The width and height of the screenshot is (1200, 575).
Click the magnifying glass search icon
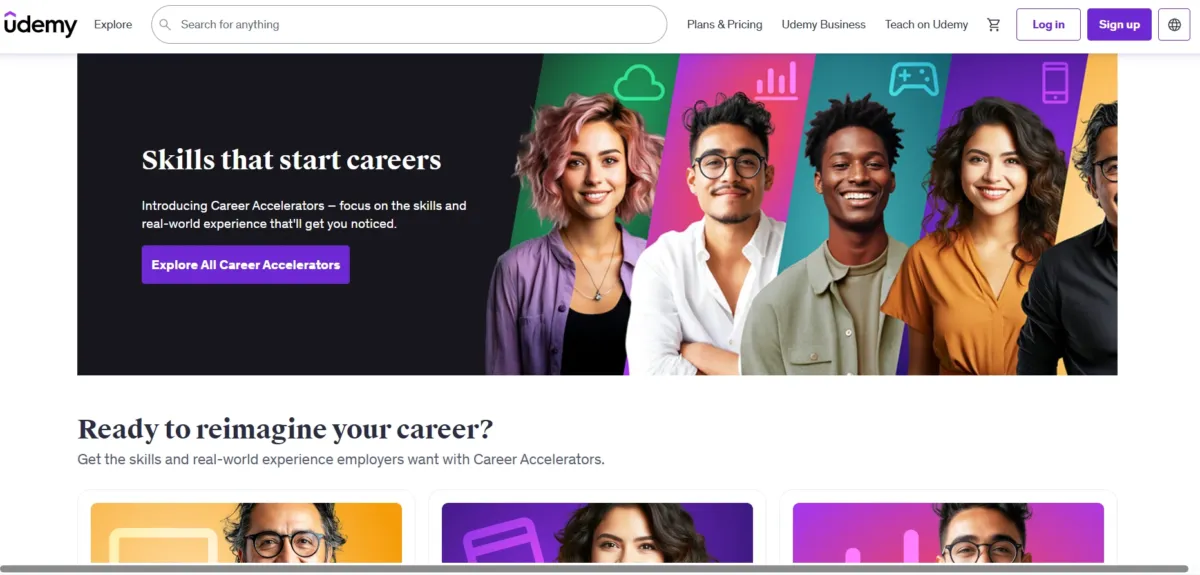tap(166, 24)
